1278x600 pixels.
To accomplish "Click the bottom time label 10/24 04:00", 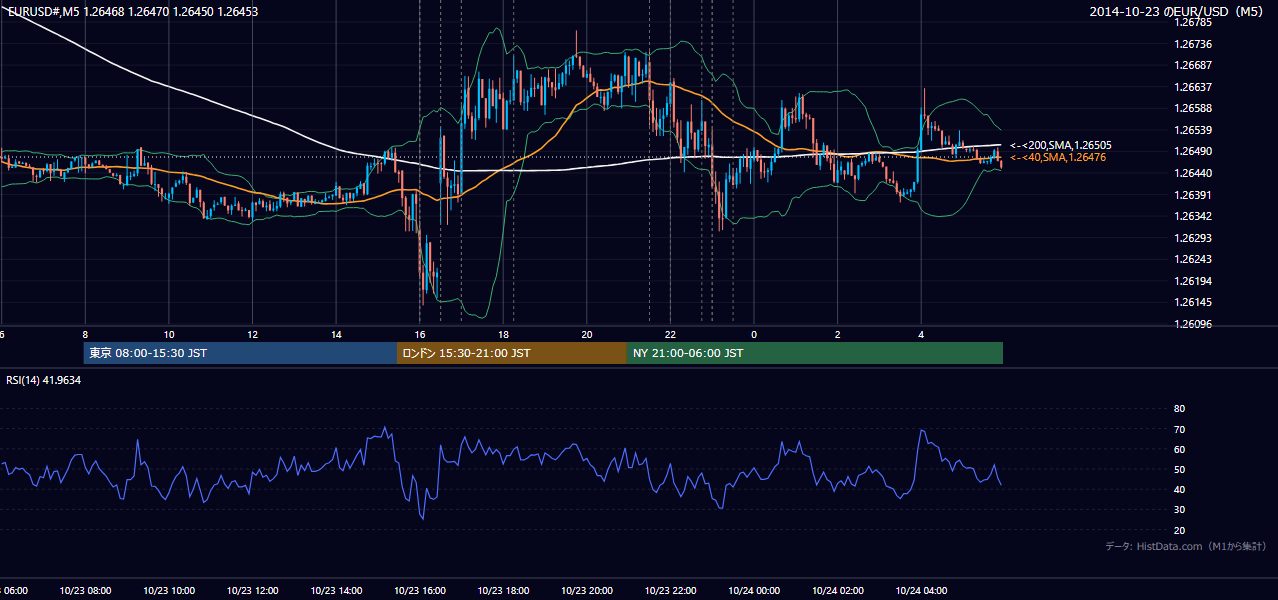I will pos(922,591).
